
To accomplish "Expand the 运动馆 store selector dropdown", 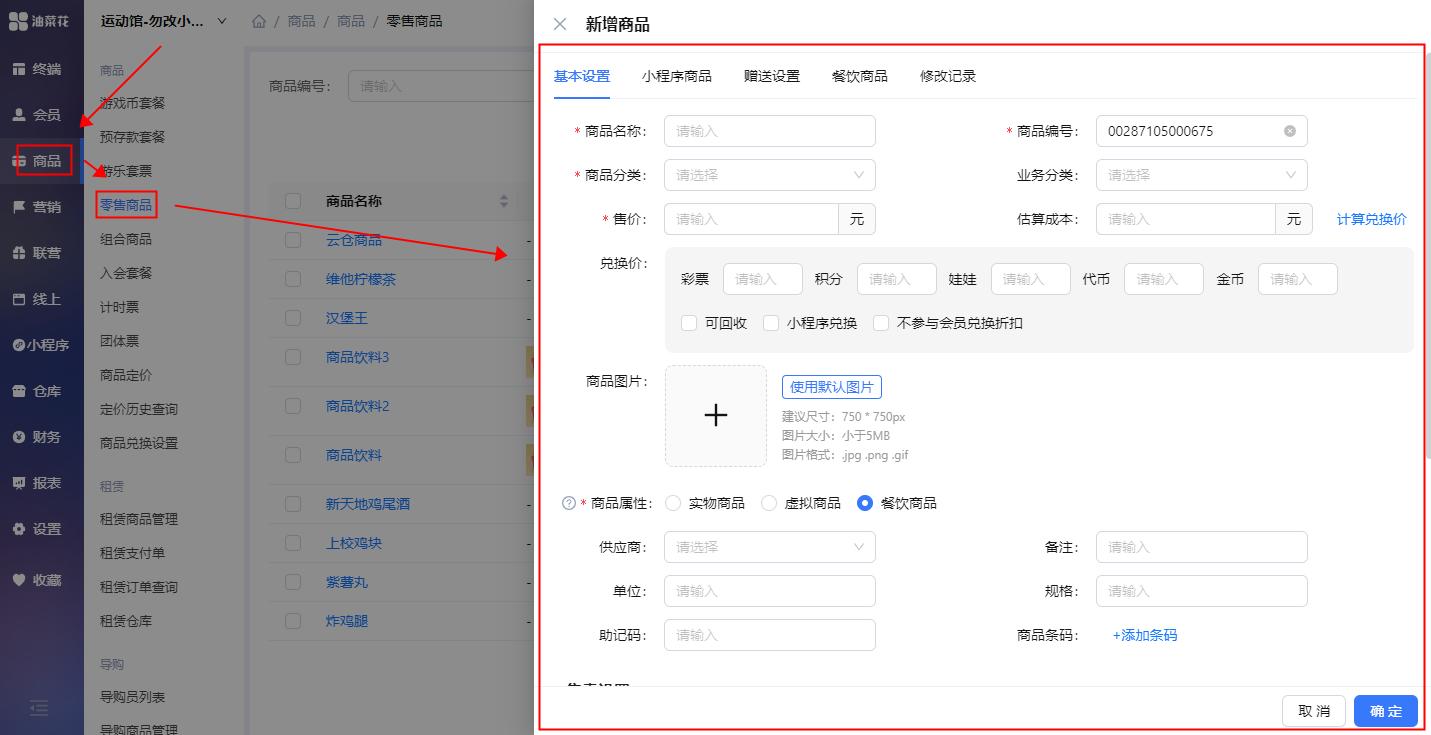I will [x=164, y=21].
